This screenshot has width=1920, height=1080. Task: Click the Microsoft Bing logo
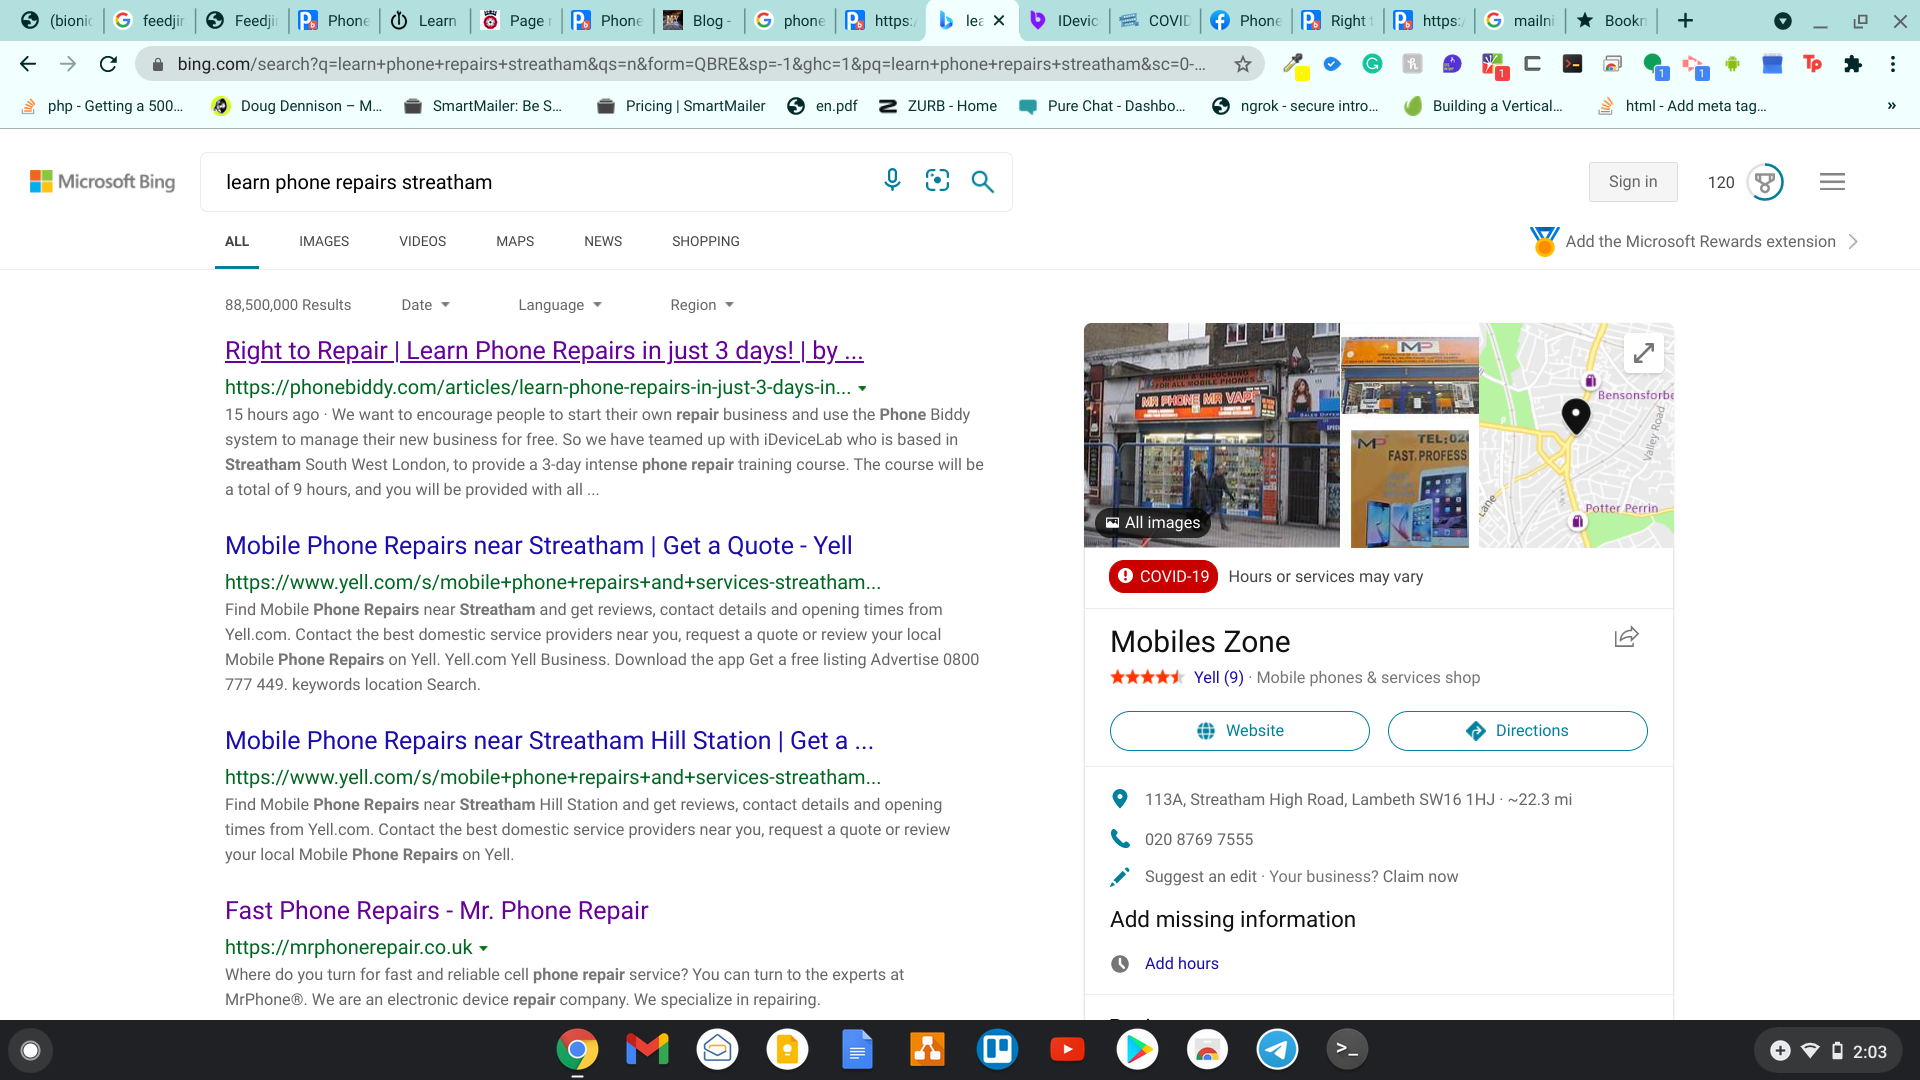(102, 181)
